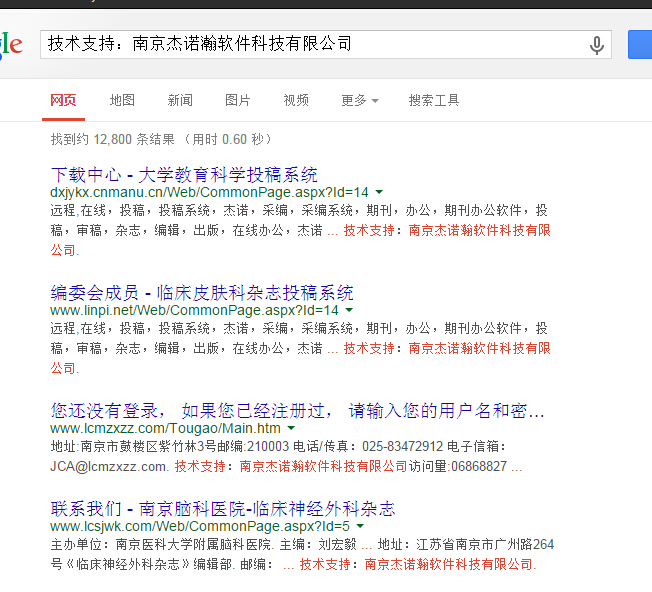Open result 您还没有登录，如果您已经注册过
Image resolution: width=652 pixels, height=592 pixels.
point(297,411)
